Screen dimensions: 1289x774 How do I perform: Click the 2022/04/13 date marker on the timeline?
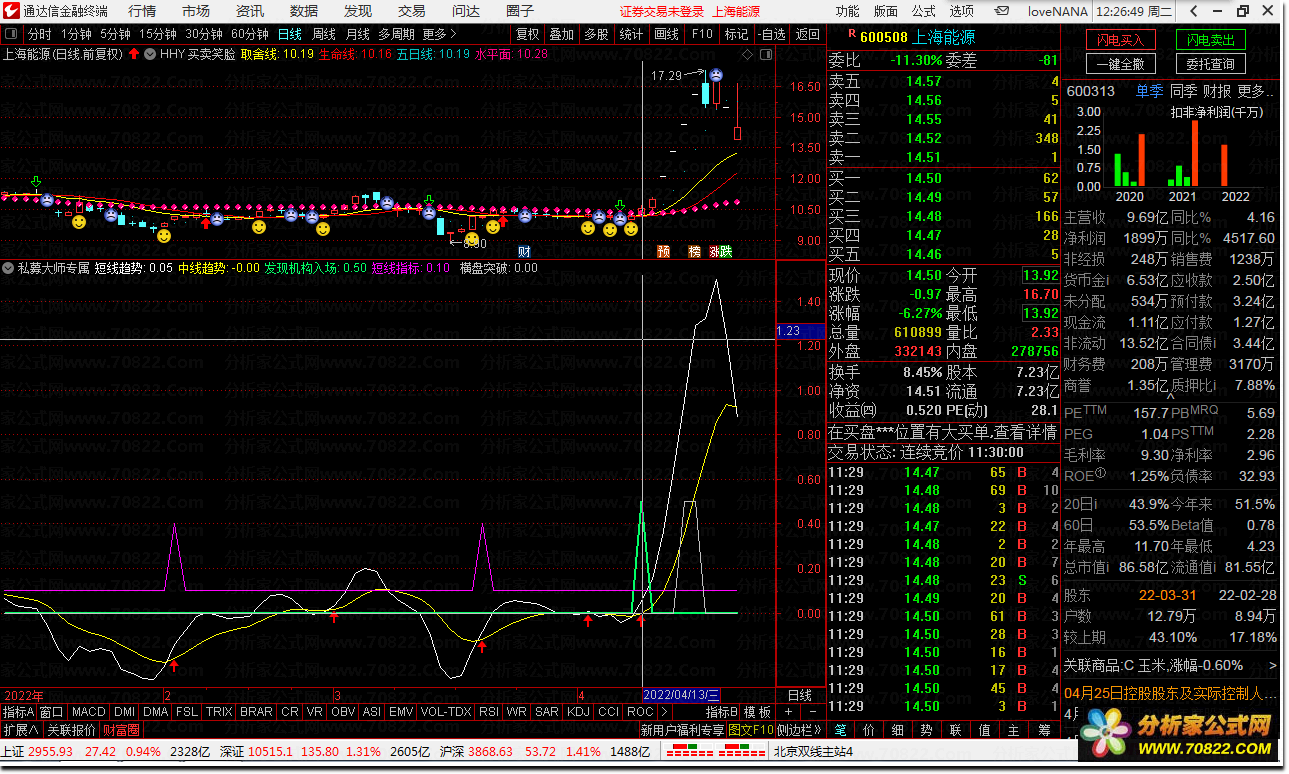681,694
